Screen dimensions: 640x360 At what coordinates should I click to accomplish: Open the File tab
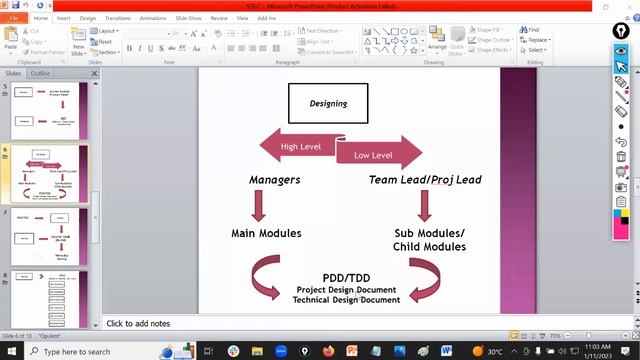tap(14, 18)
